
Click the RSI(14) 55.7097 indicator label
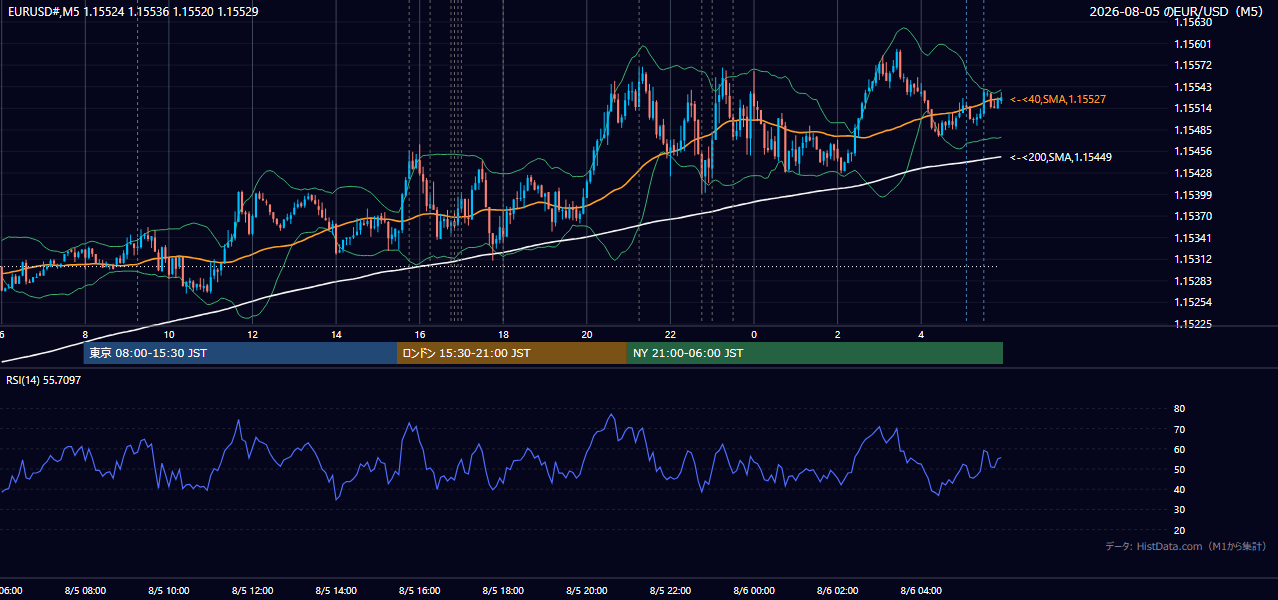(x=44, y=380)
